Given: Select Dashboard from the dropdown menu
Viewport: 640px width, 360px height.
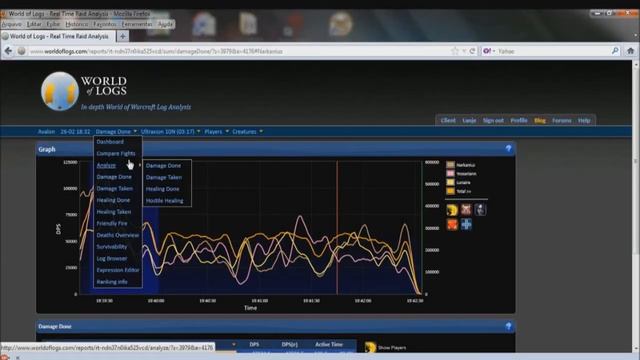Looking at the screenshot, I should coord(110,142).
